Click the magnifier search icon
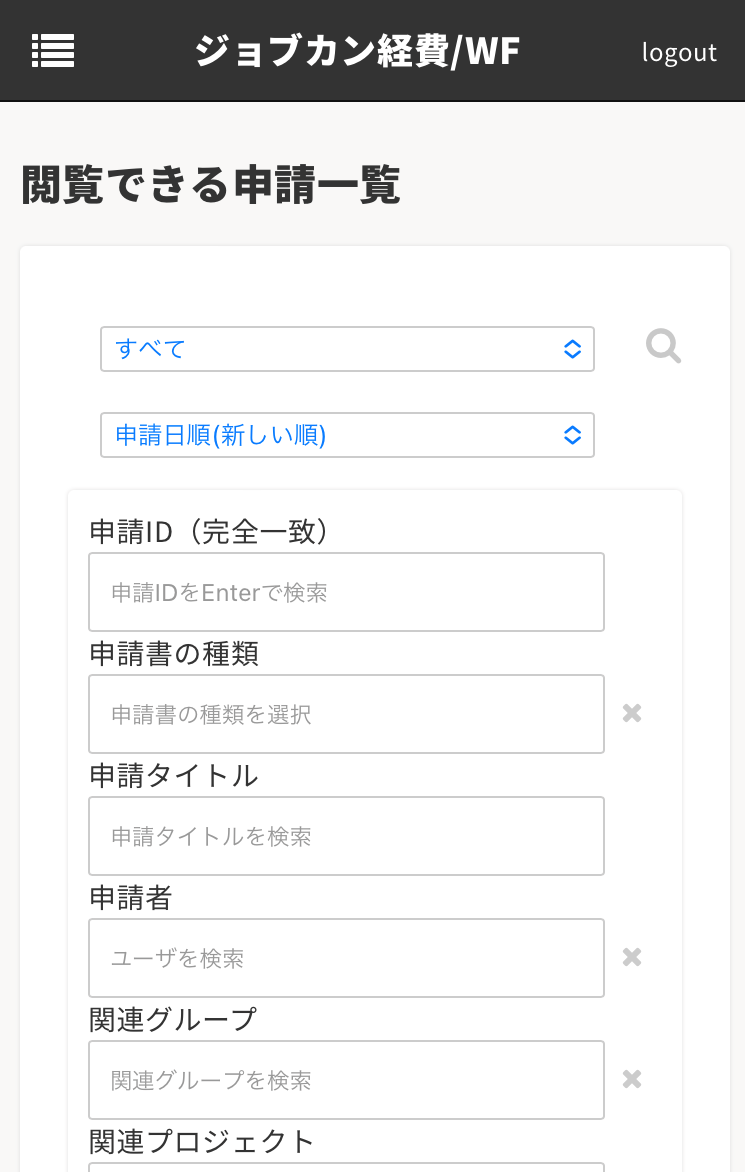 (x=663, y=348)
